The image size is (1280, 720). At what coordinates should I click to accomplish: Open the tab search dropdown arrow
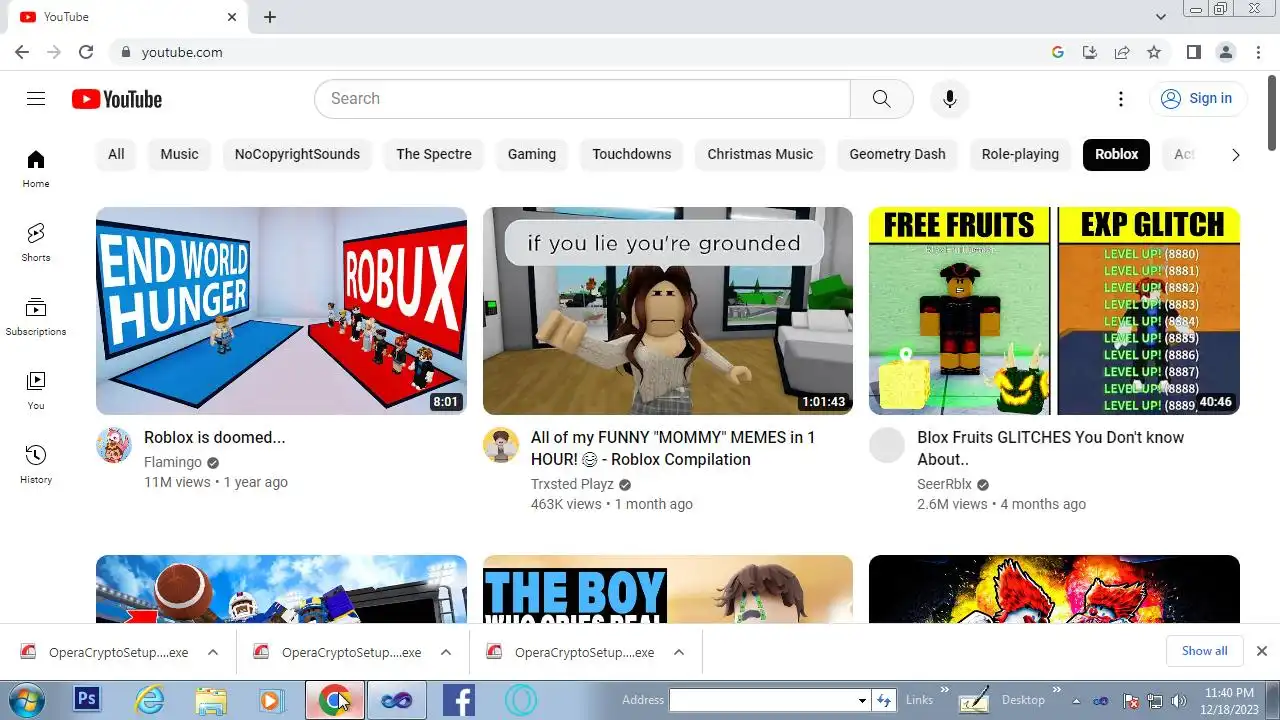click(x=1161, y=17)
